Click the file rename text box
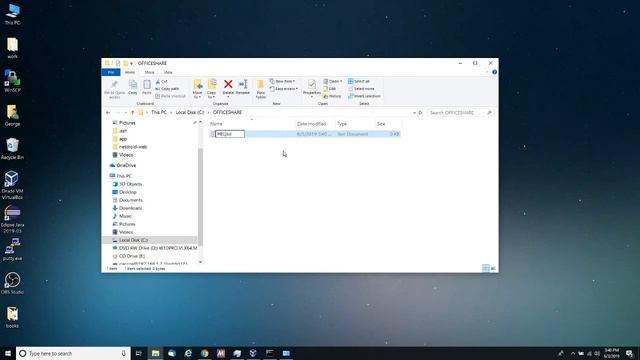The height and width of the screenshot is (360, 640). click(x=230, y=134)
